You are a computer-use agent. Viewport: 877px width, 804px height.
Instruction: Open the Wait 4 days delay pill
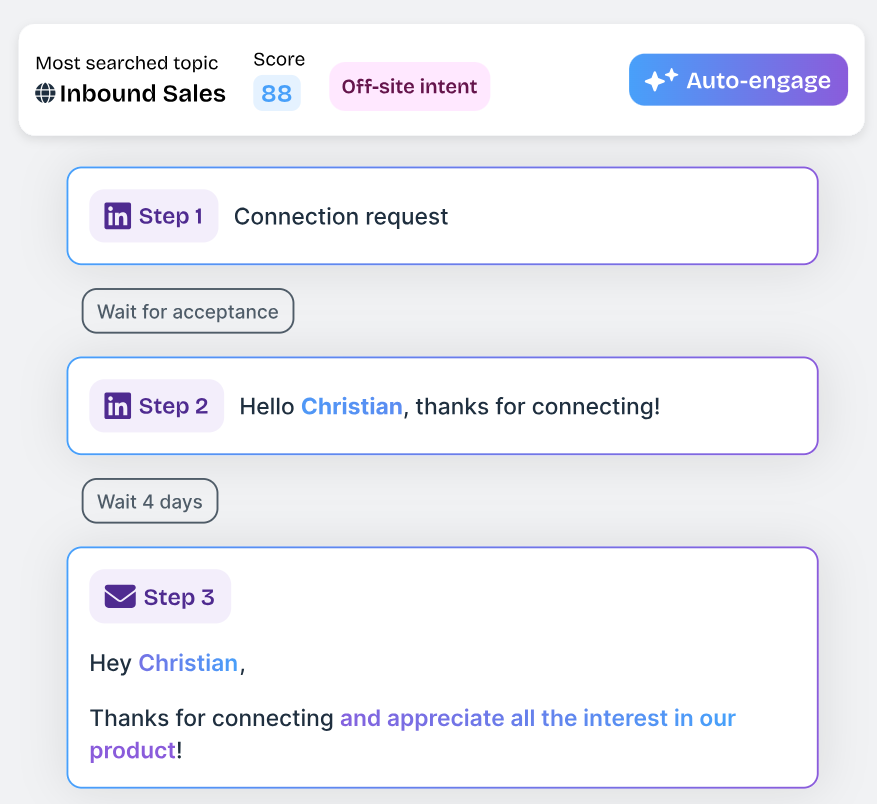(150, 501)
